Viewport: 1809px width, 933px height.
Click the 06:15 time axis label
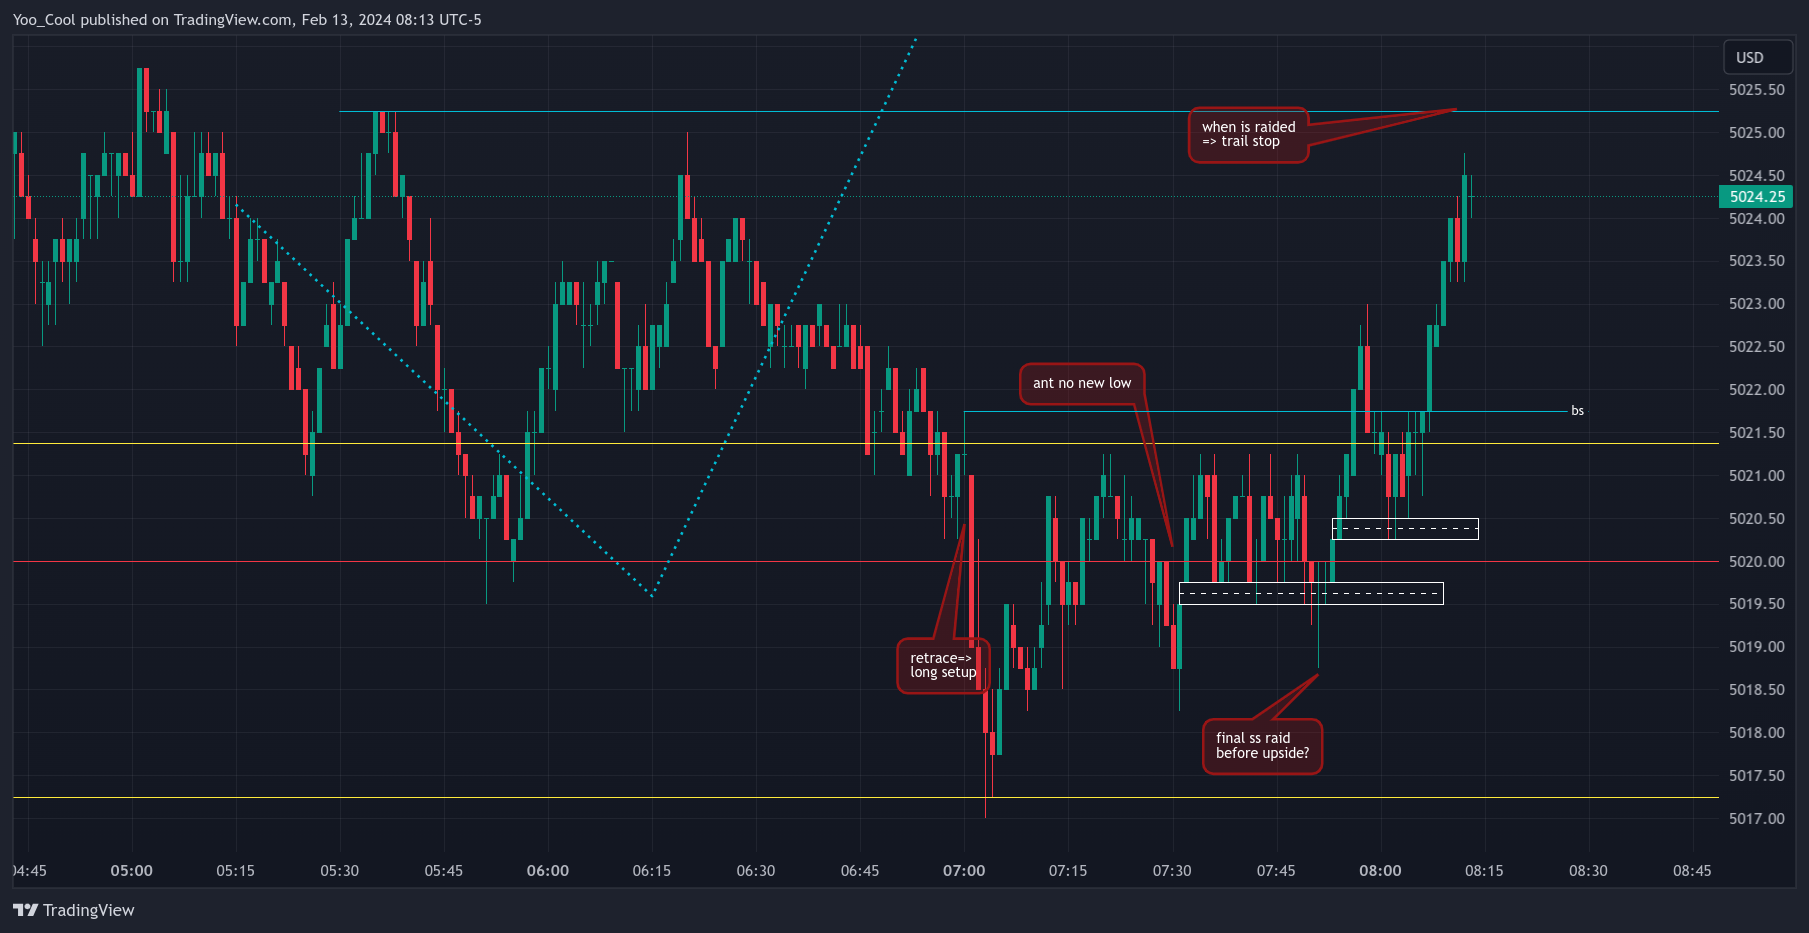tap(652, 871)
